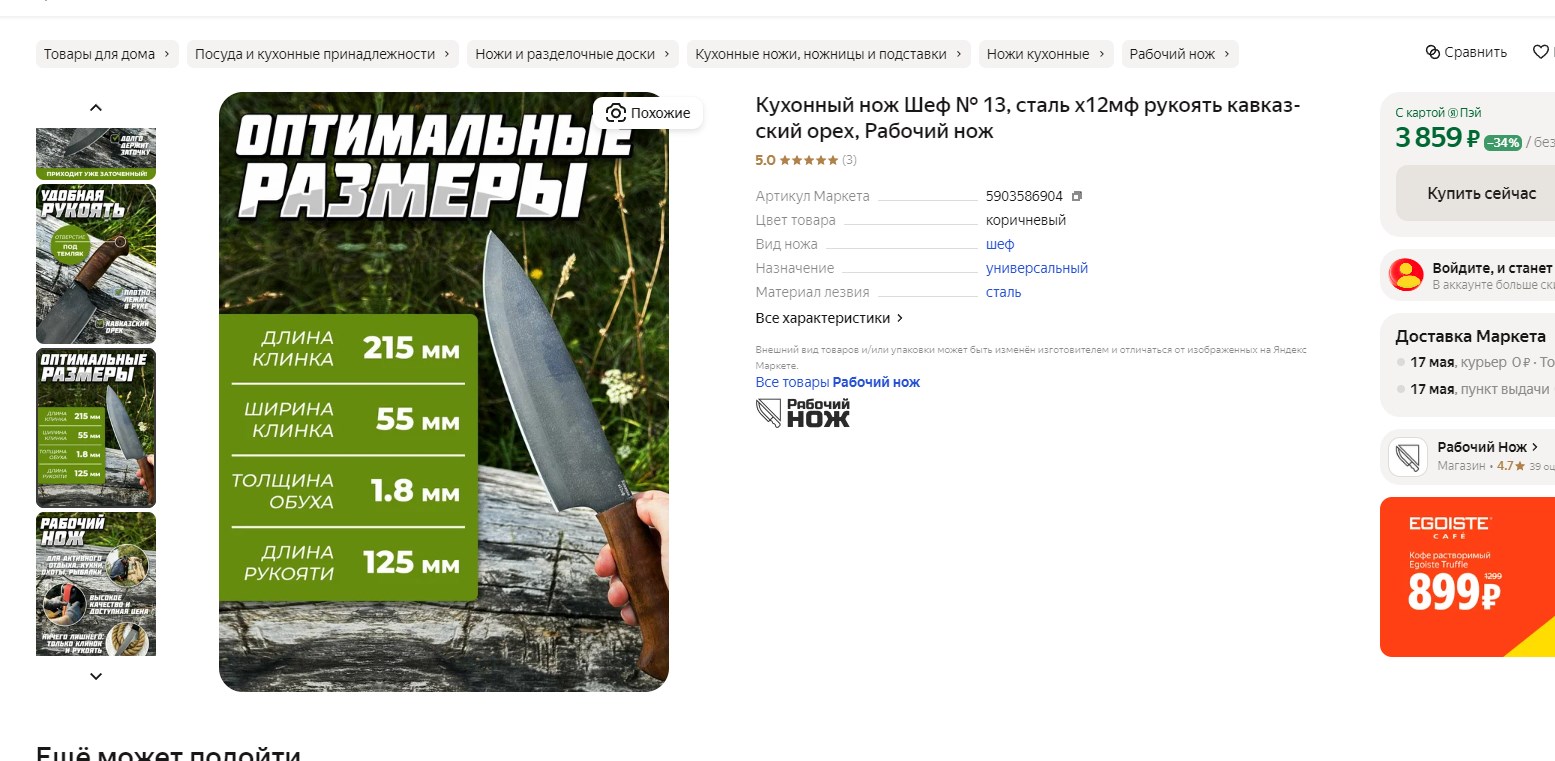Open Товары для дома breadcrumb
Viewport: 1555px width, 761px height.
[107, 54]
